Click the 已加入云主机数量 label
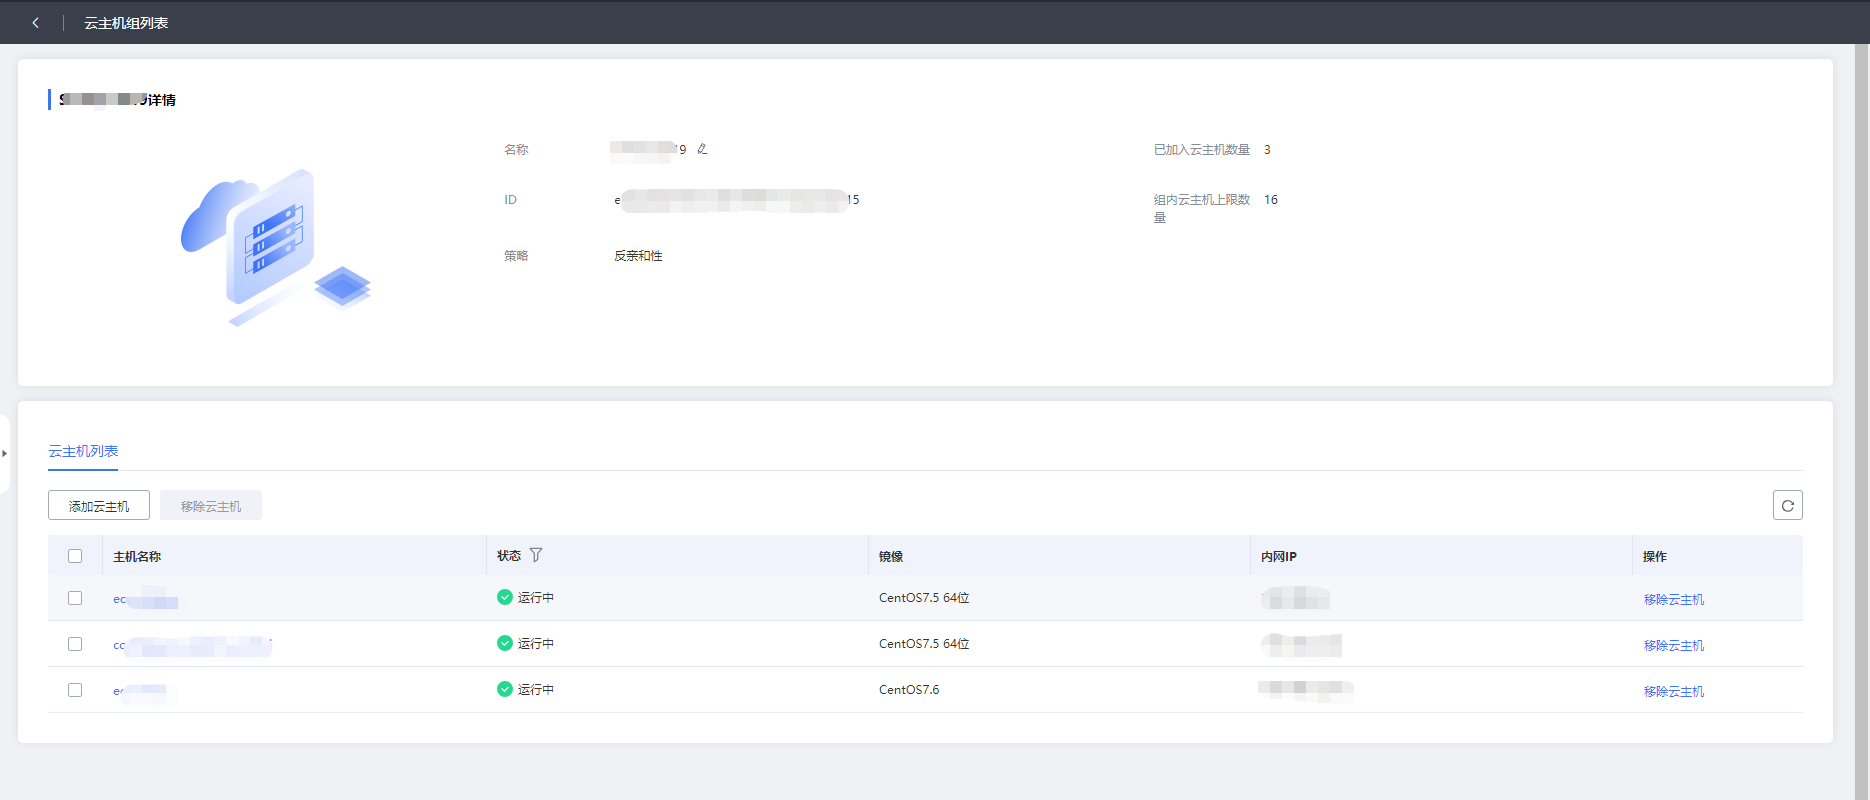 [1202, 149]
